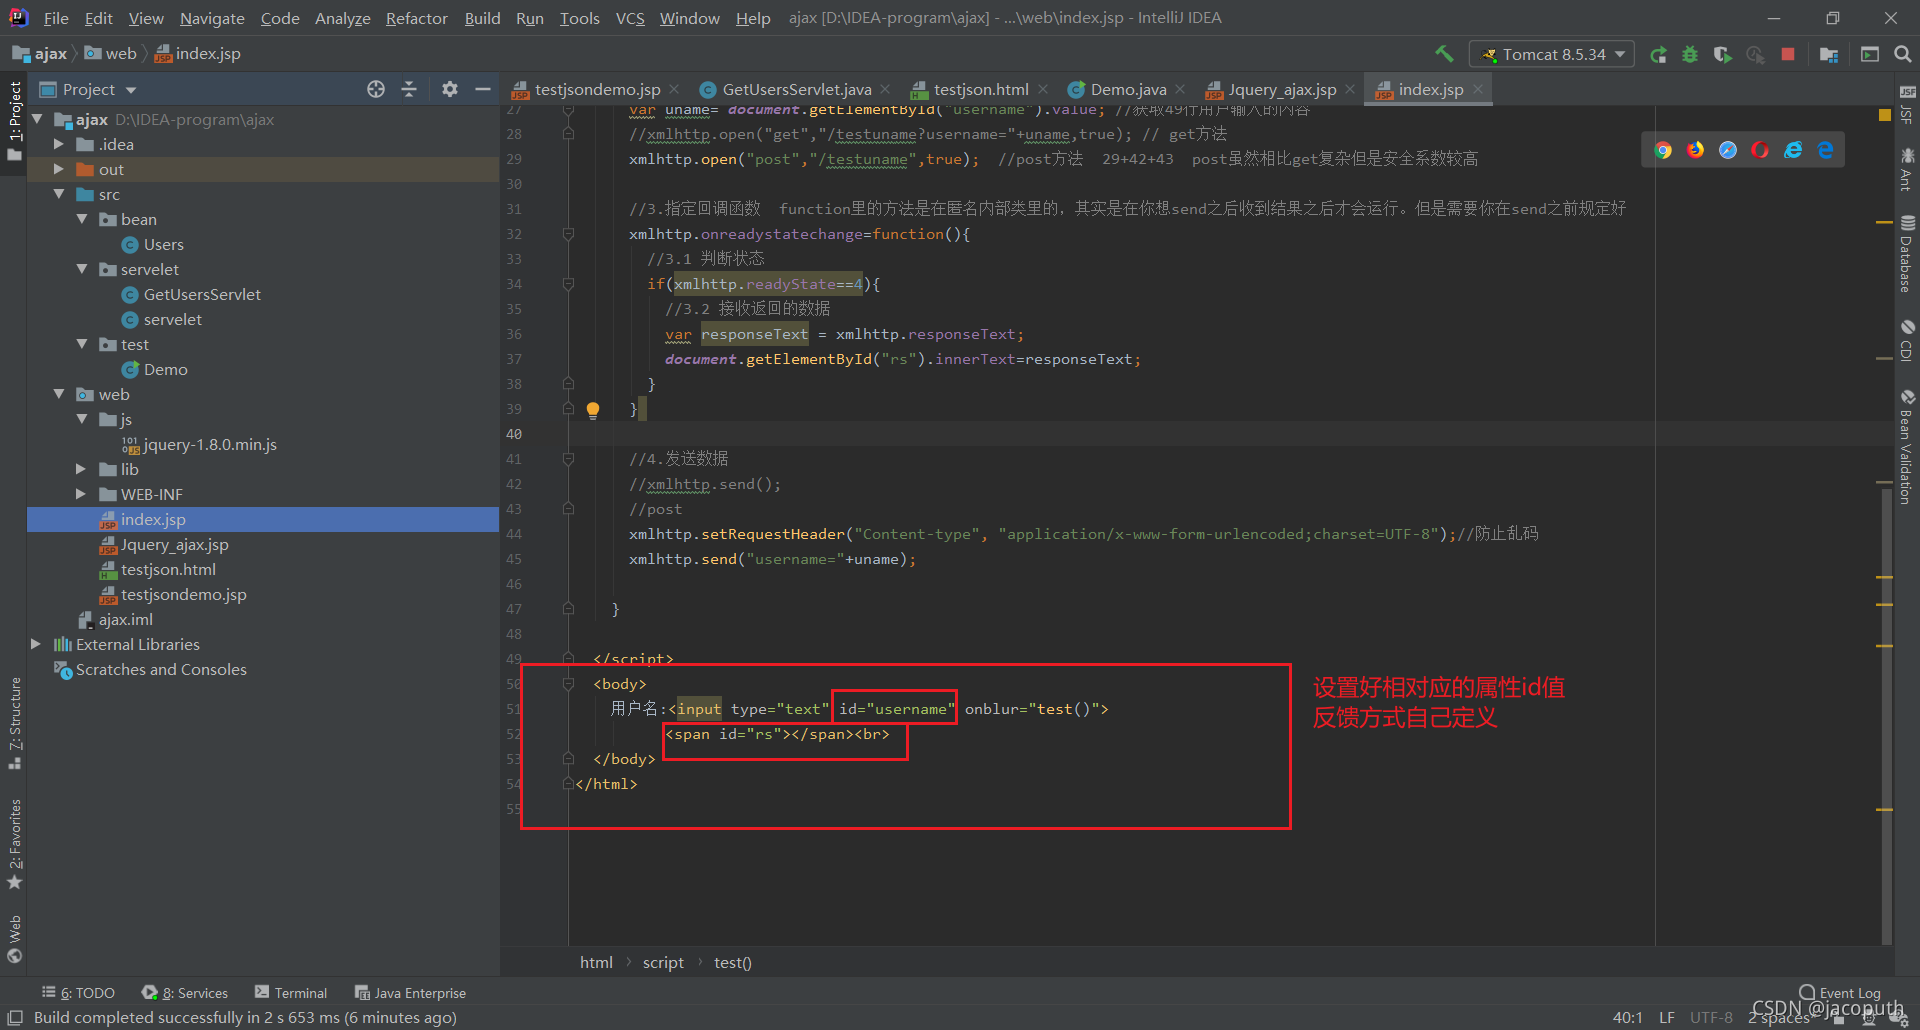Toggle the 1: Project tool window
This screenshot has width=1920, height=1030.
(14, 122)
